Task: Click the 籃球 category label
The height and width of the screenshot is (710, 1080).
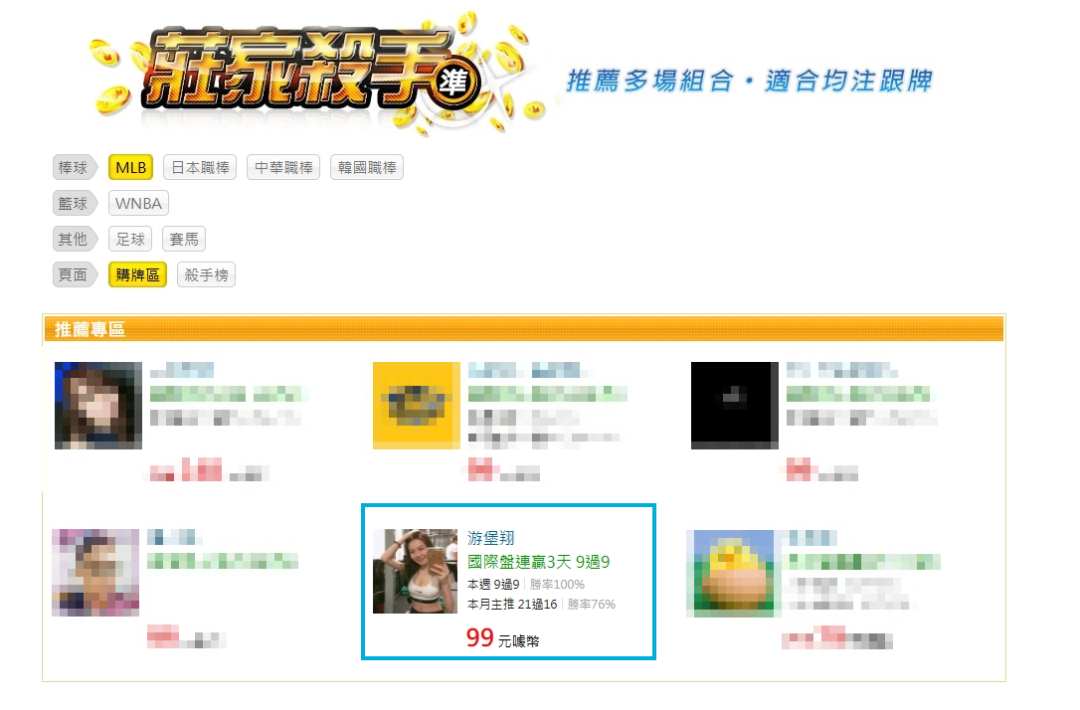Action: [x=73, y=203]
